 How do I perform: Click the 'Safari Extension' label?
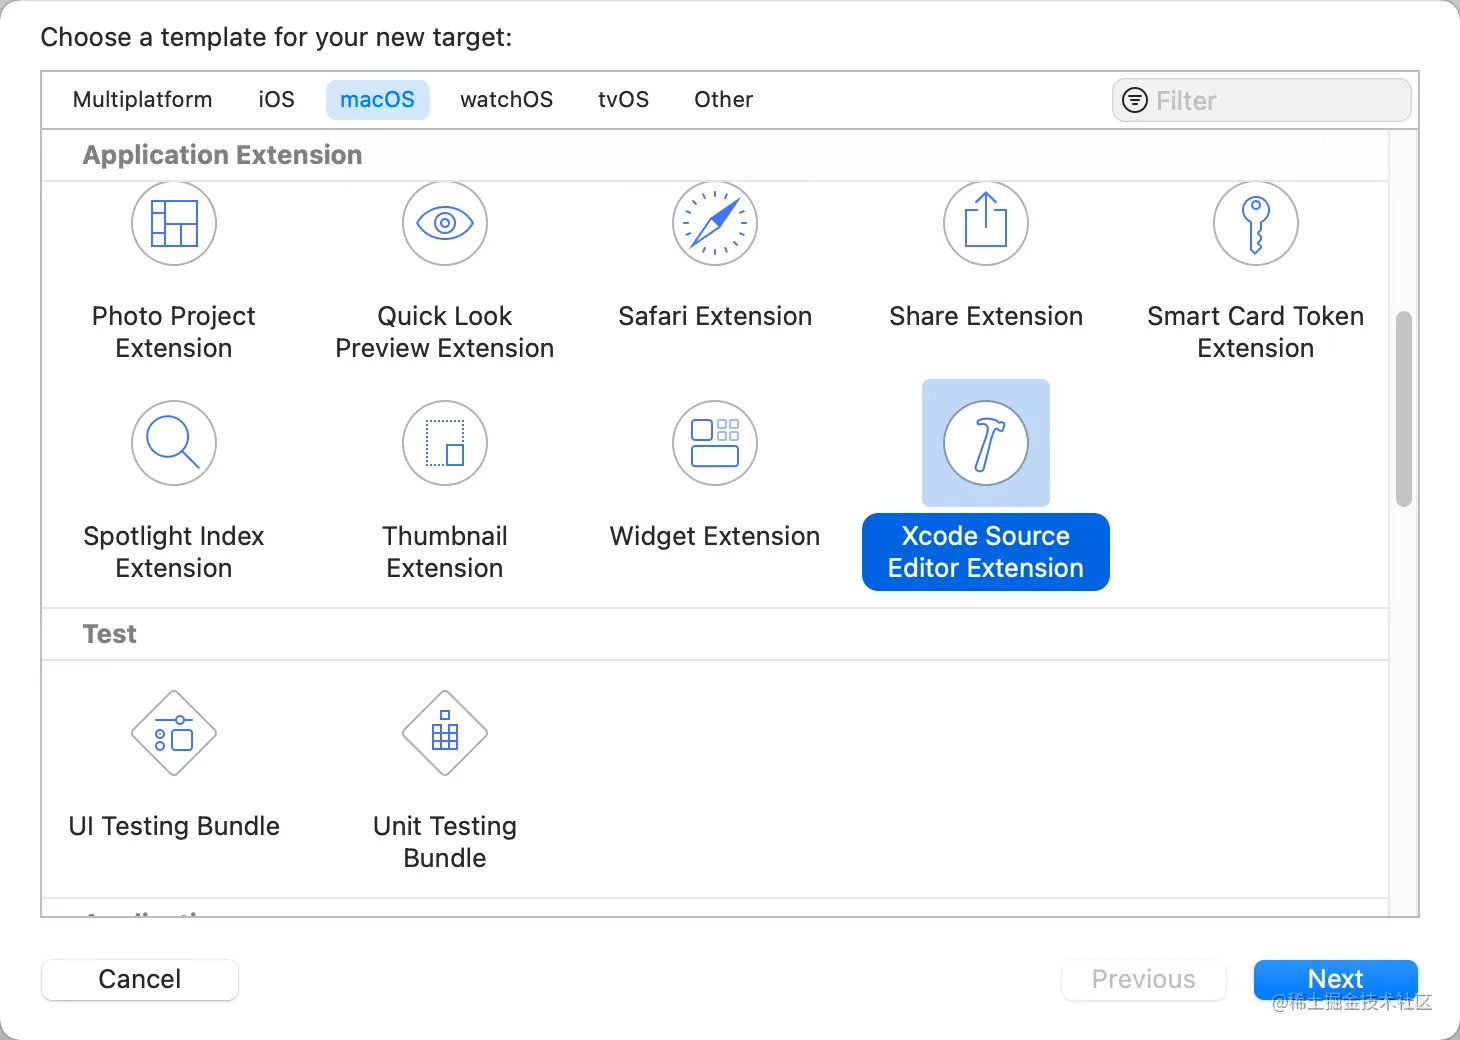(x=715, y=316)
